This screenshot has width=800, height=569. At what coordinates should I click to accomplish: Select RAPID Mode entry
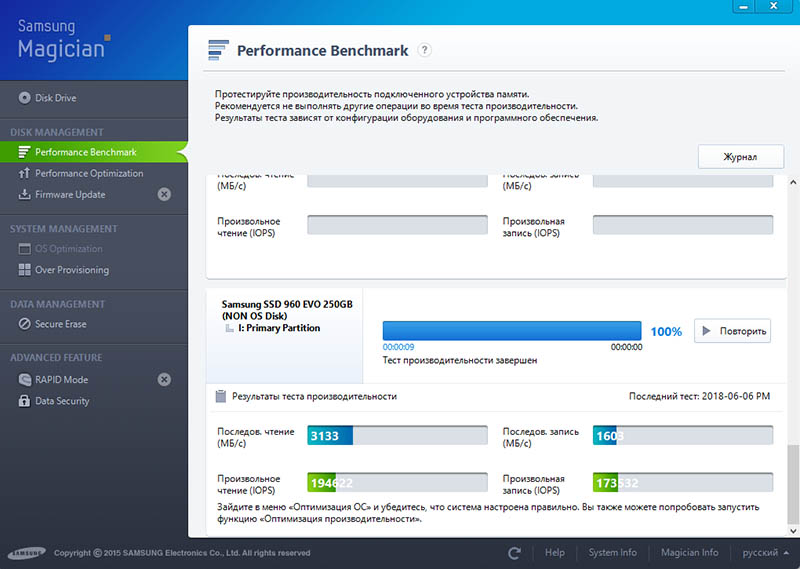(x=61, y=379)
